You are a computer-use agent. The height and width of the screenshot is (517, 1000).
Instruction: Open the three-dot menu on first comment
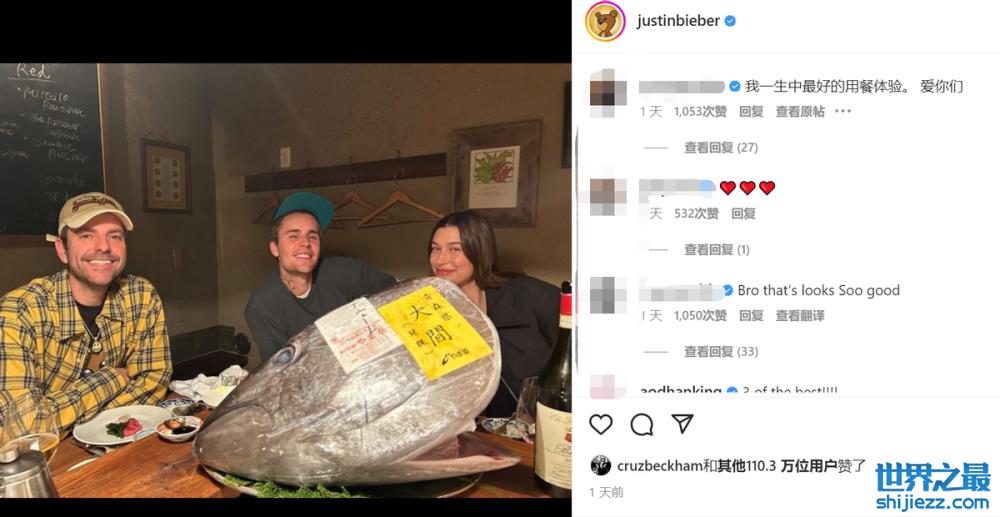tap(843, 111)
